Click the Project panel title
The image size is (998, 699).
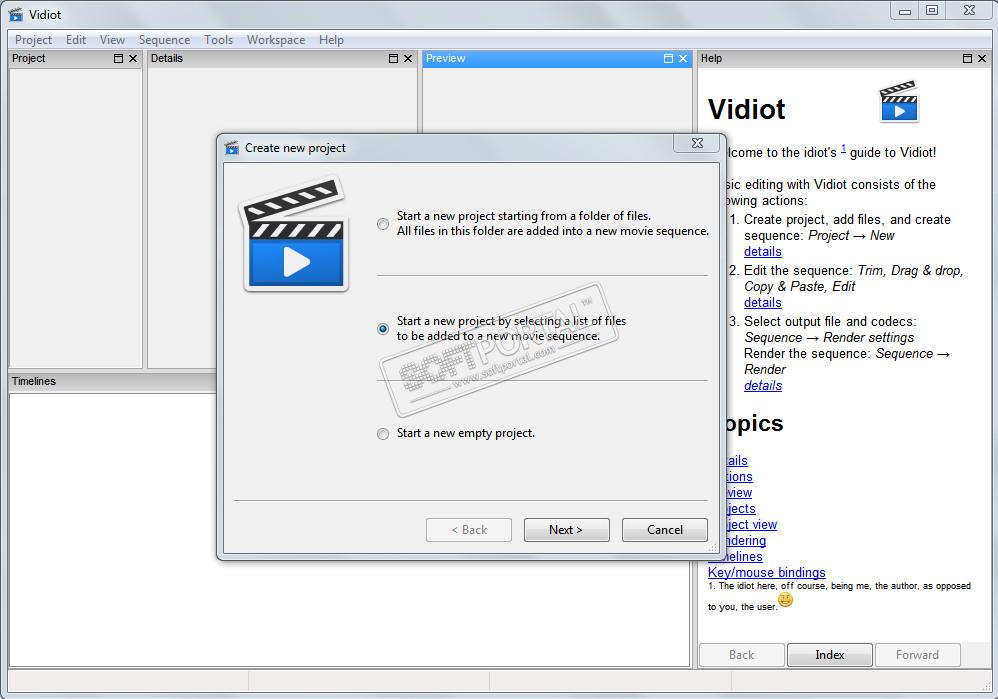tap(29, 59)
